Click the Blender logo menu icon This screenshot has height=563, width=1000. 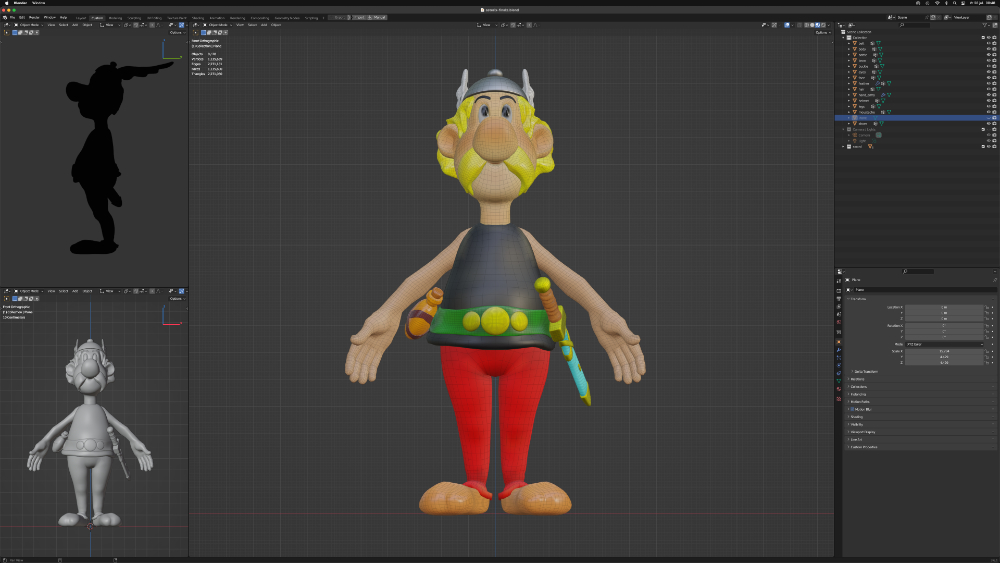tap(4, 17)
